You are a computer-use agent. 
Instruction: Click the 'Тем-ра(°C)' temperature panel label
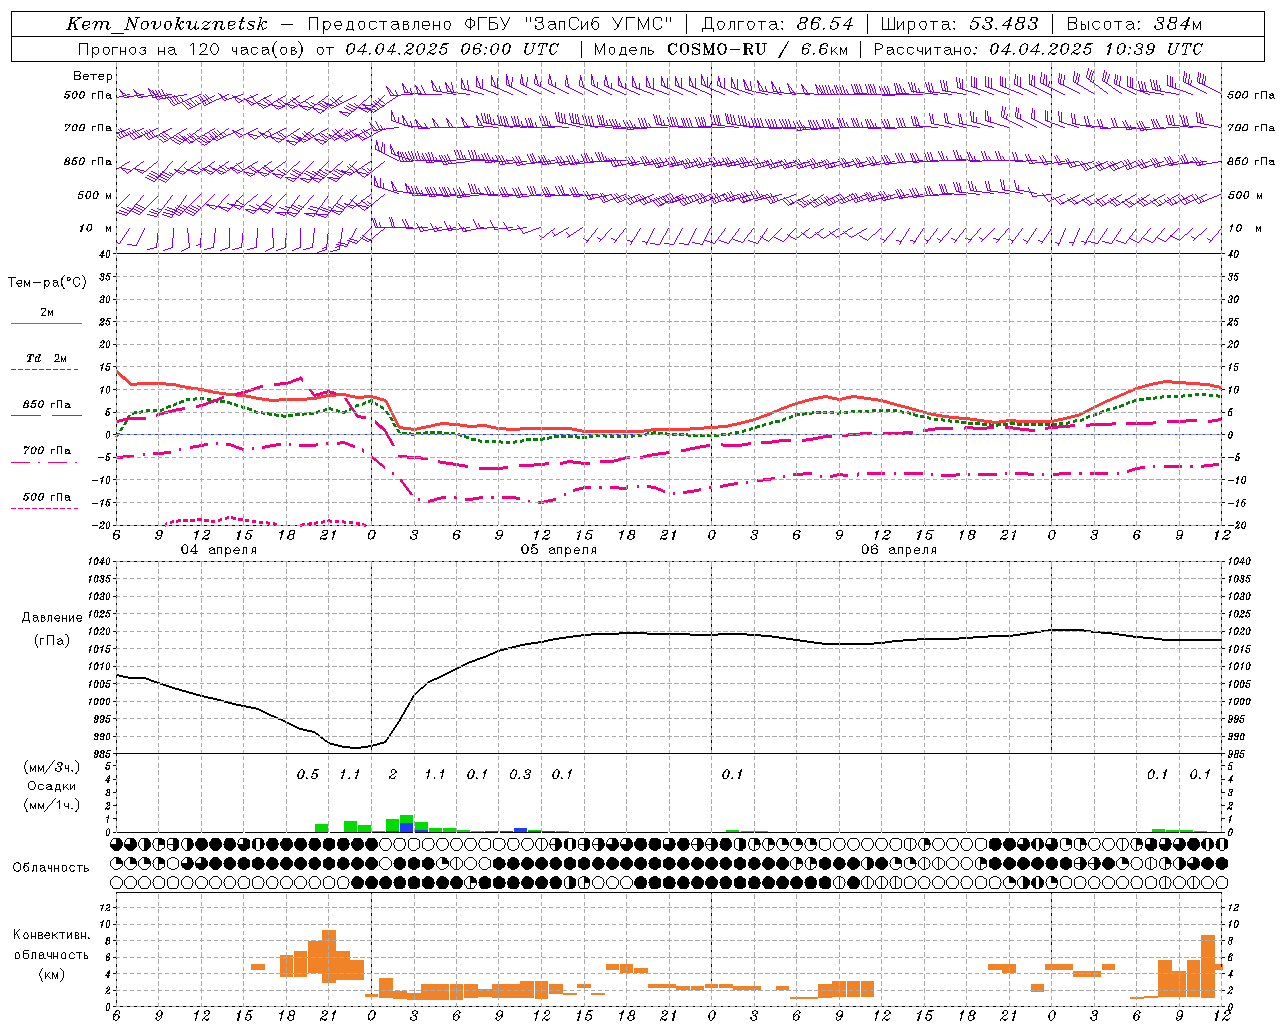pos(47,282)
